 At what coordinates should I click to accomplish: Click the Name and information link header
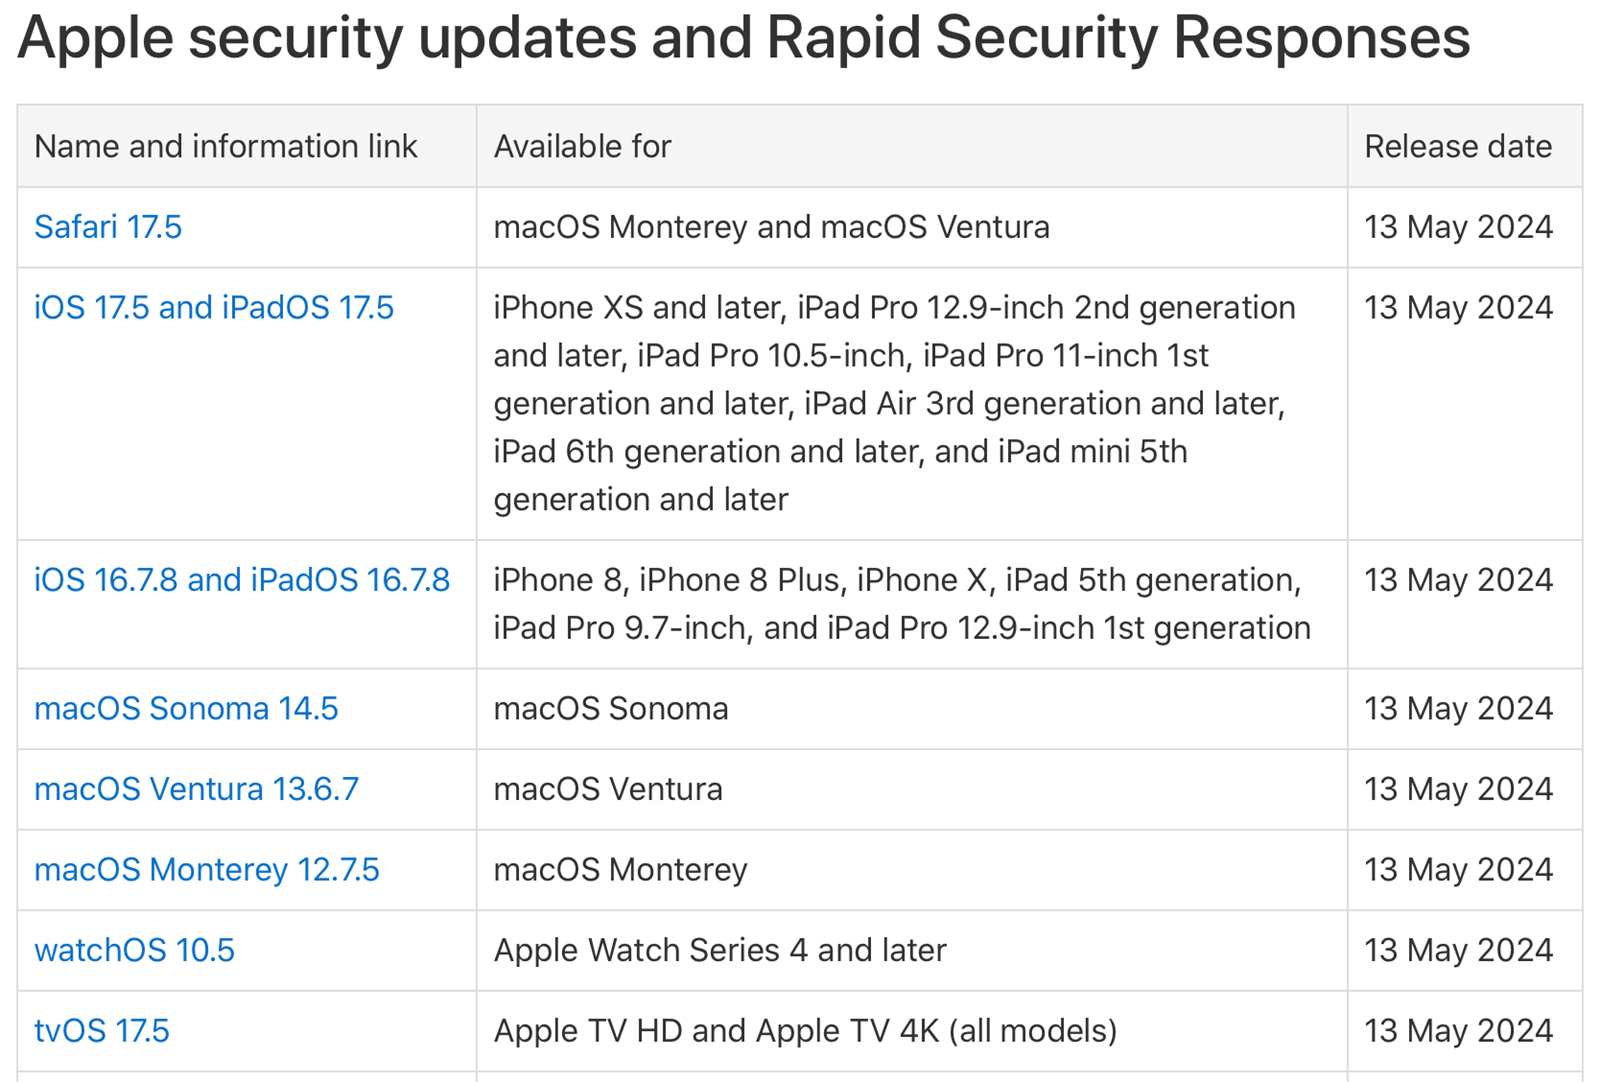(x=226, y=147)
